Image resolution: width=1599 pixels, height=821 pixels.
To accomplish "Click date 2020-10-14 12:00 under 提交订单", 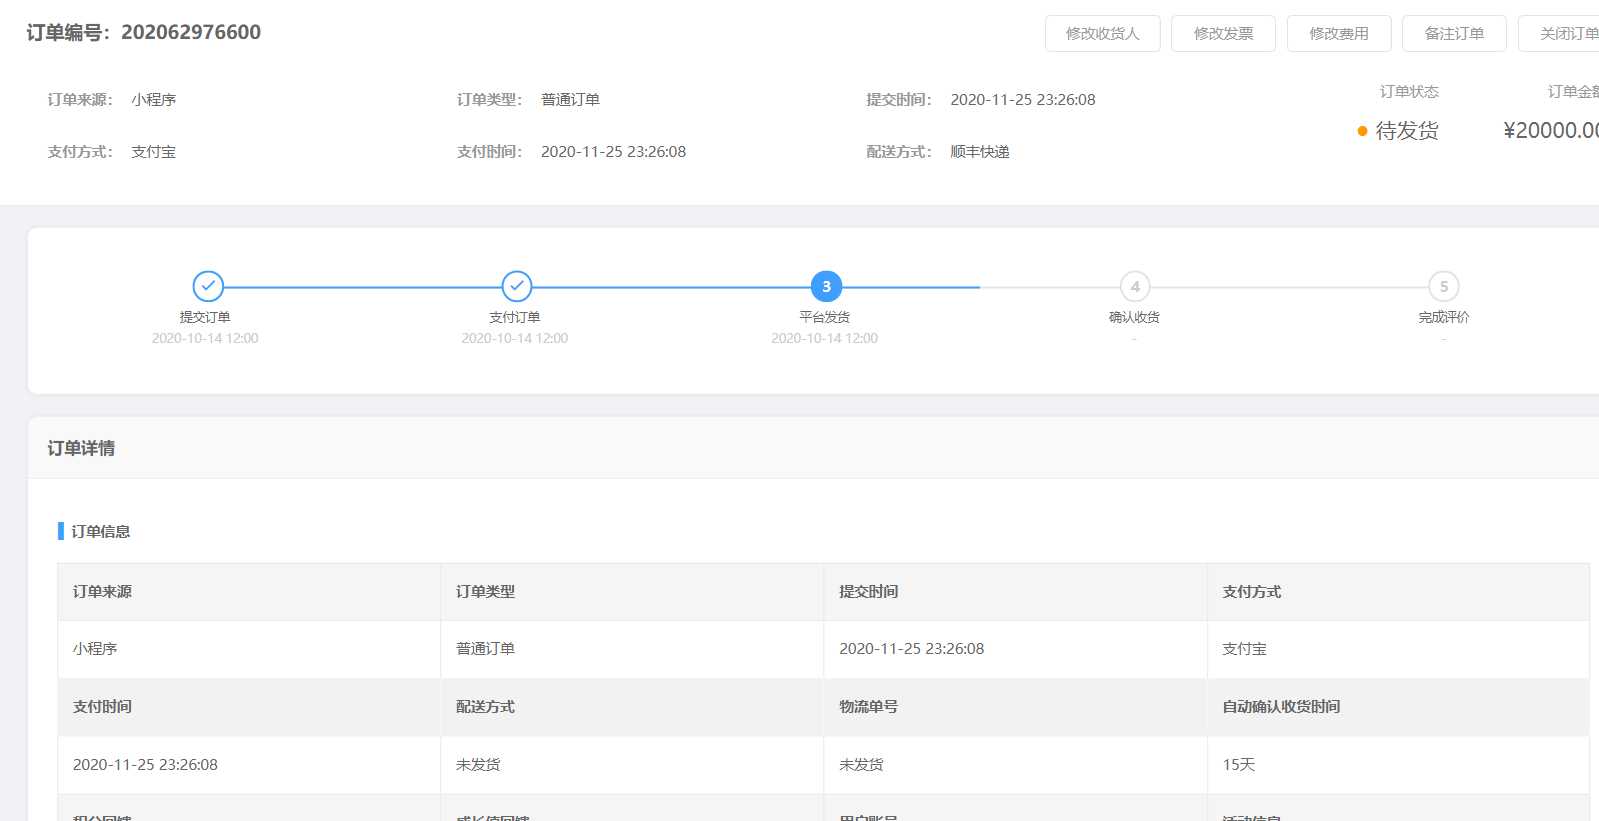I will click(205, 339).
